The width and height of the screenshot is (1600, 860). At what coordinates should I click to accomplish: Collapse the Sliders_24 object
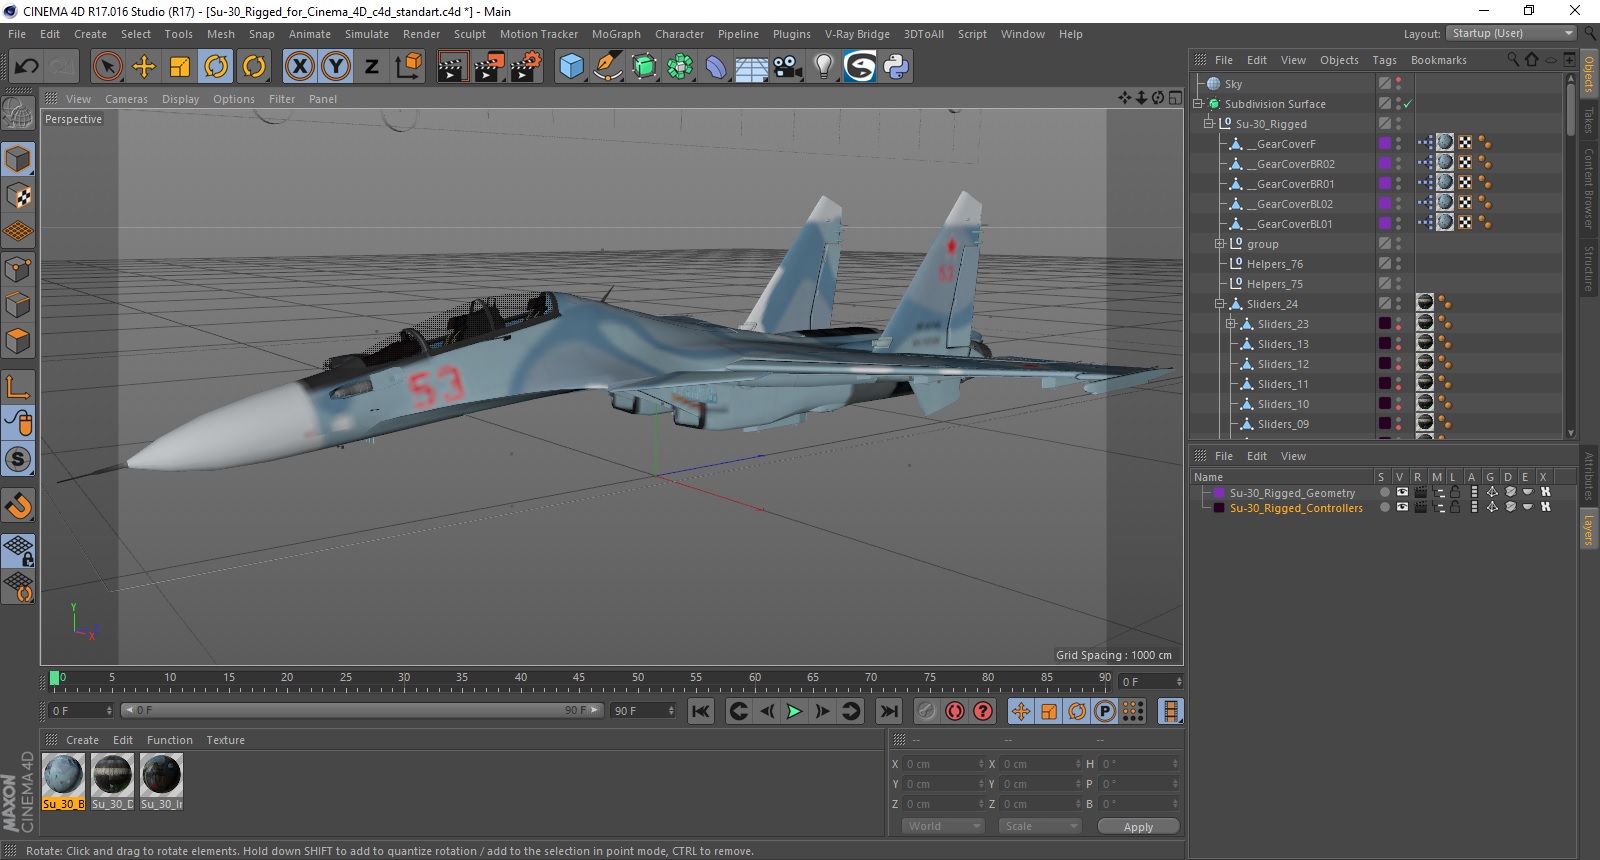[1220, 304]
